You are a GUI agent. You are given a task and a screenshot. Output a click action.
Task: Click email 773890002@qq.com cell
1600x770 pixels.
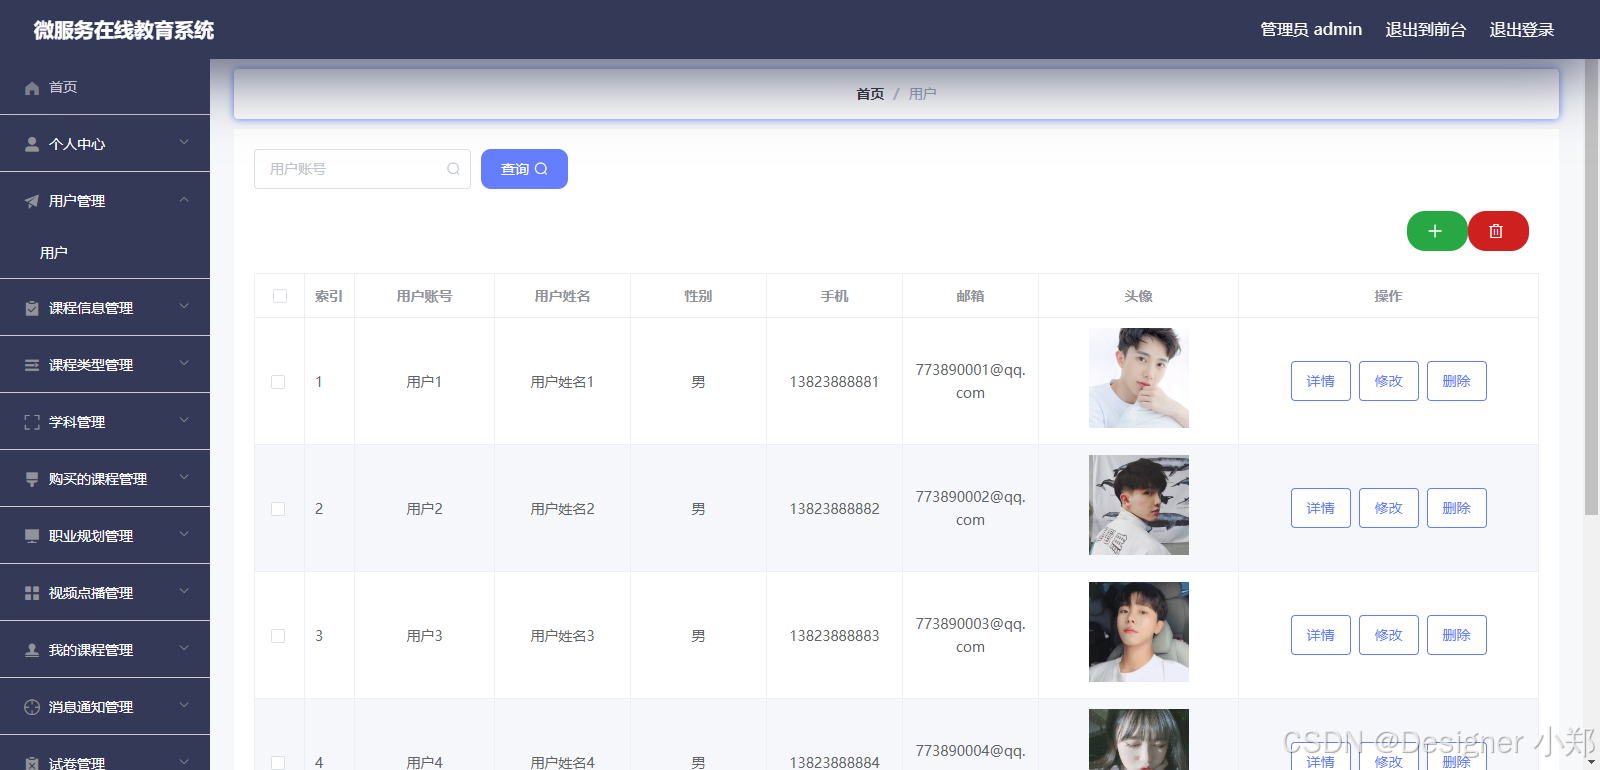pyautogui.click(x=970, y=508)
